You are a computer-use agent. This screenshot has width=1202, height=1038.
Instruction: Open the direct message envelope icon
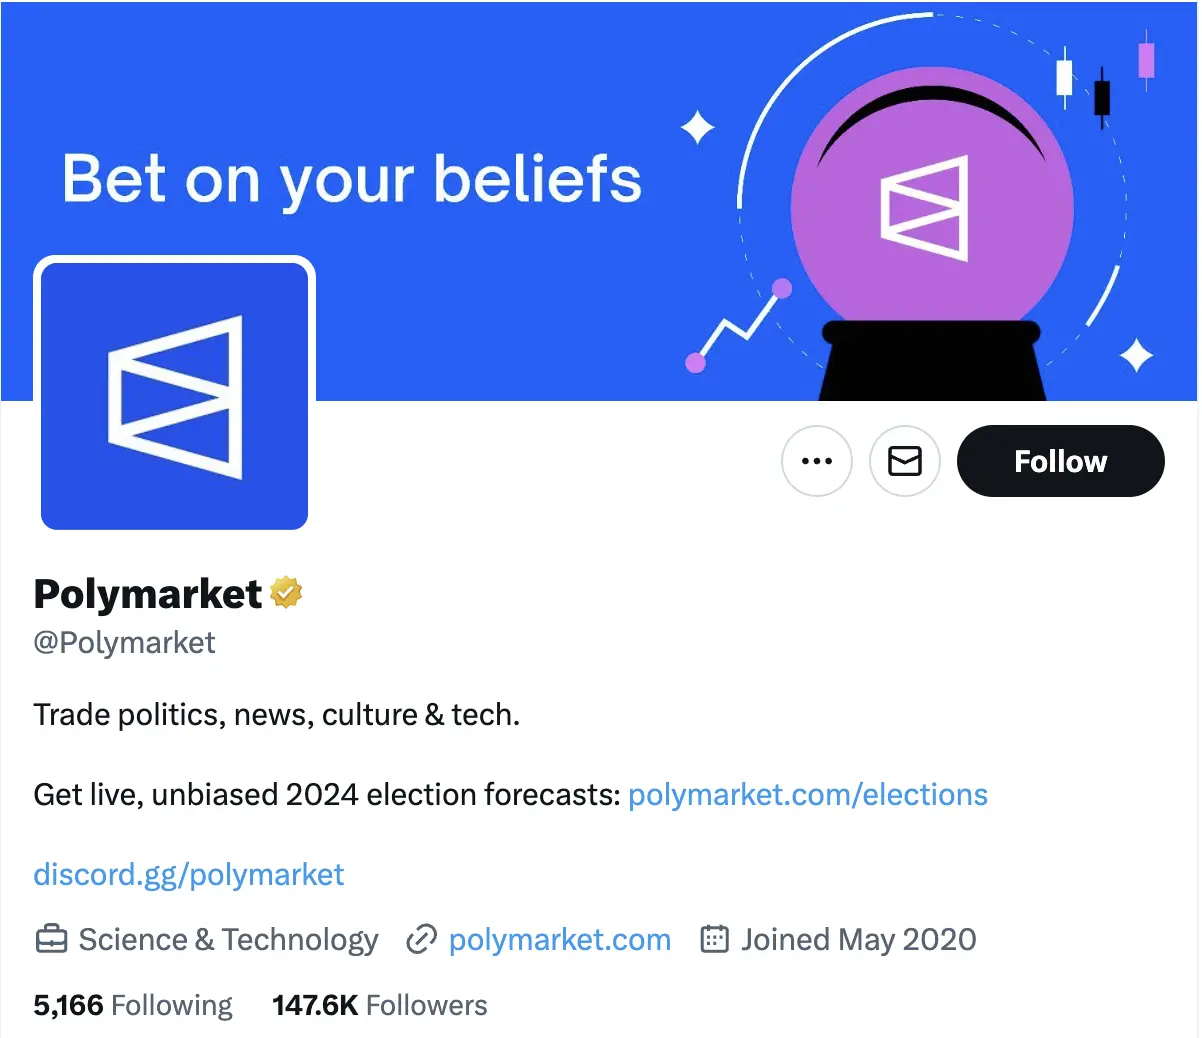tap(904, 461)
